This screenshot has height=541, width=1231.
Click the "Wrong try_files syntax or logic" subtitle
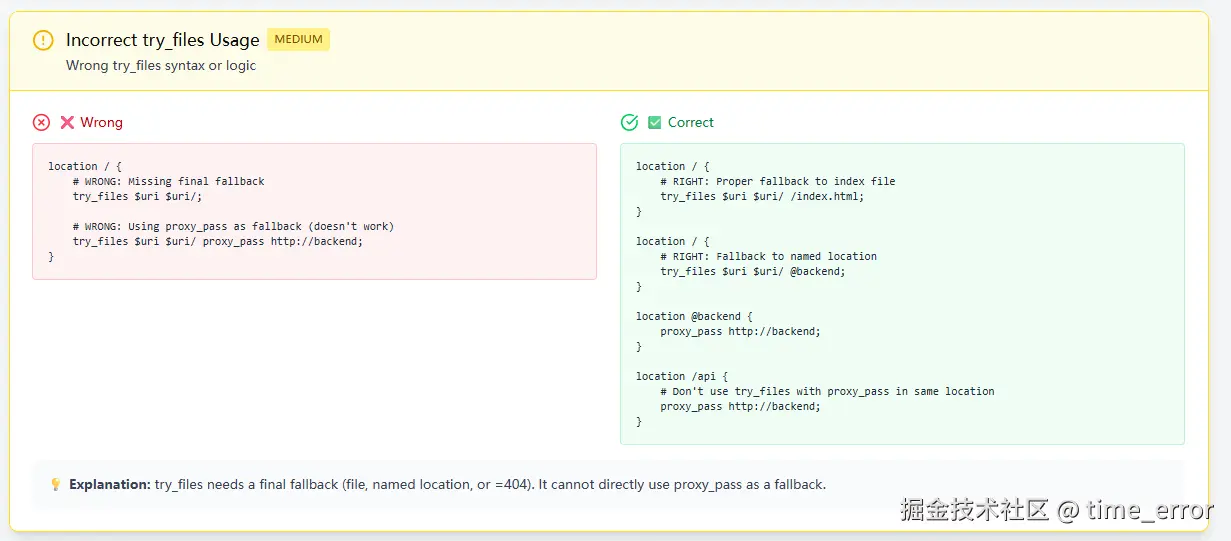[161, 65]
